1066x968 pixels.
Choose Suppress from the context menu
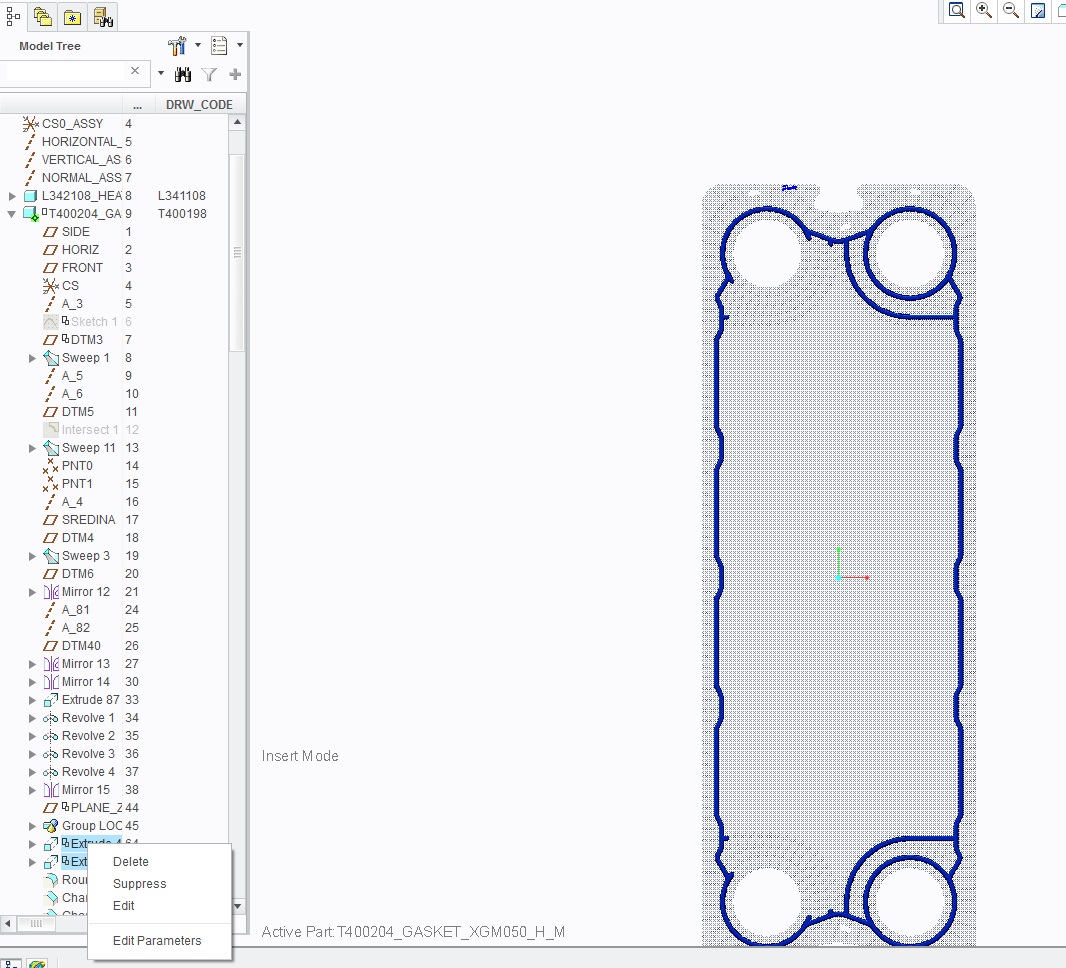click(x=139, y=884)
